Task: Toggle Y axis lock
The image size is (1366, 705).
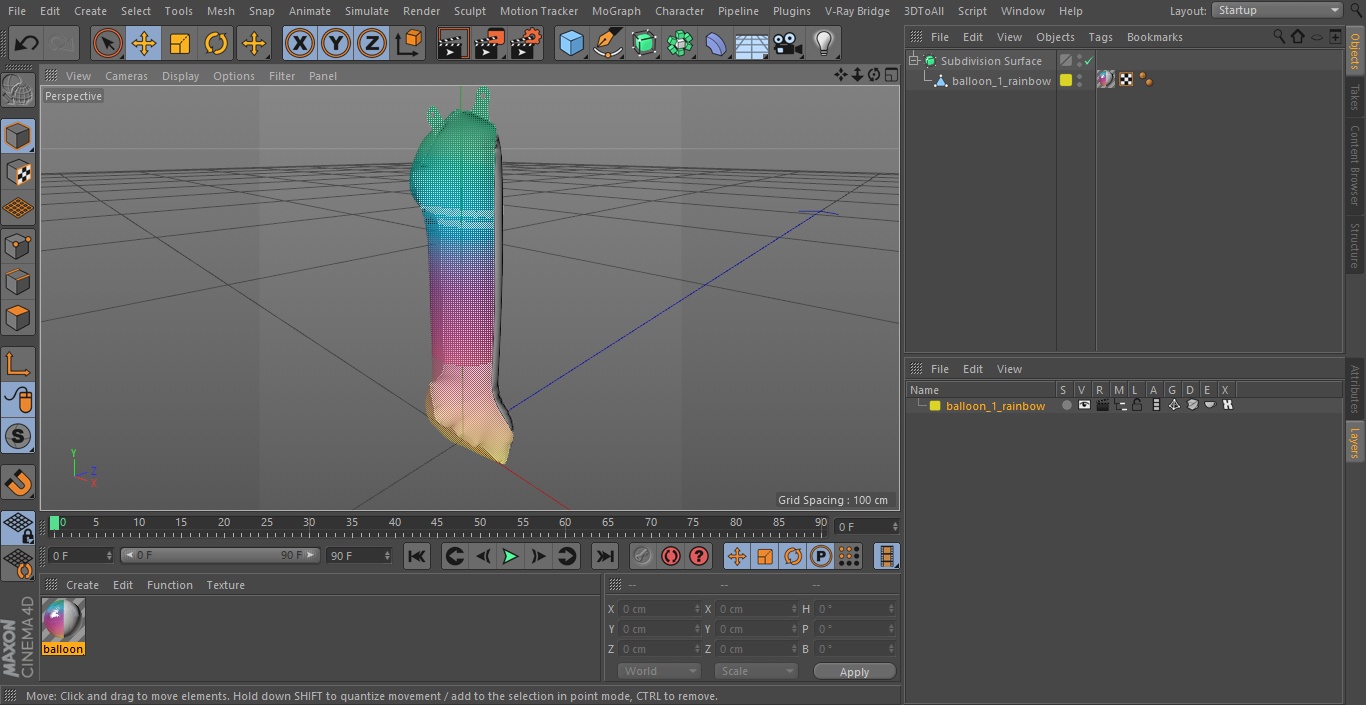Action: coord(336,44)
